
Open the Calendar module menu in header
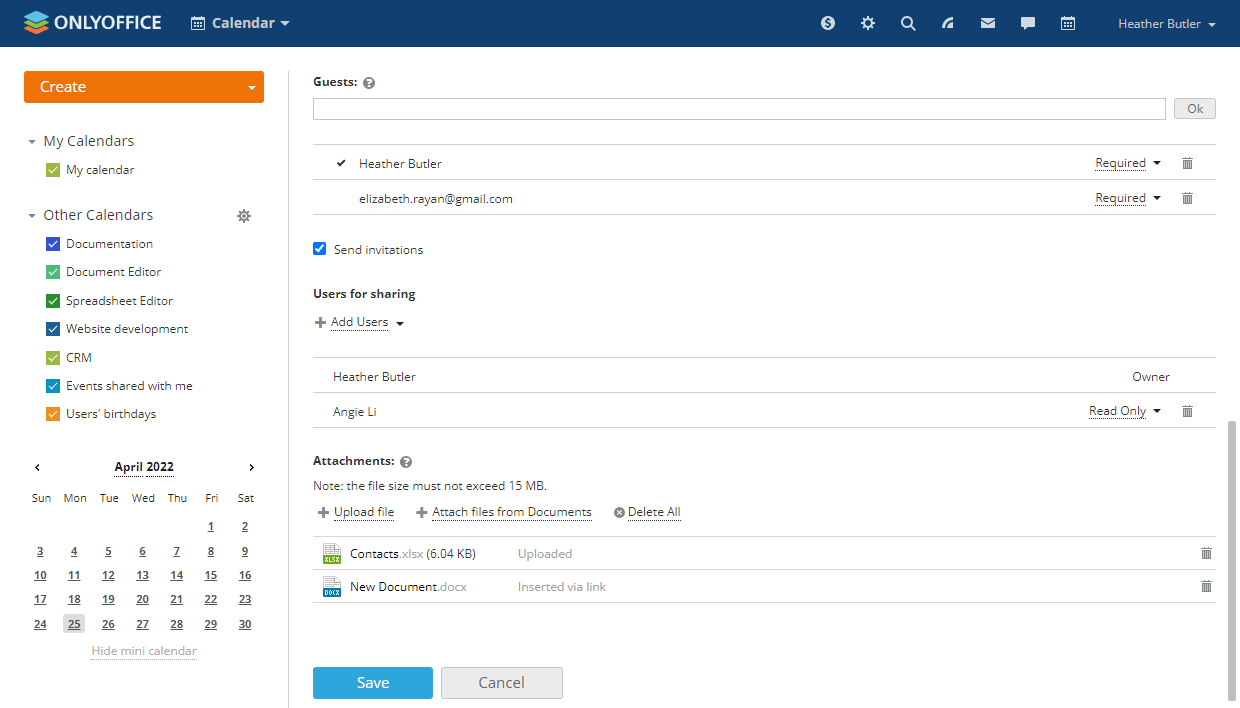[x=240, y=23]
